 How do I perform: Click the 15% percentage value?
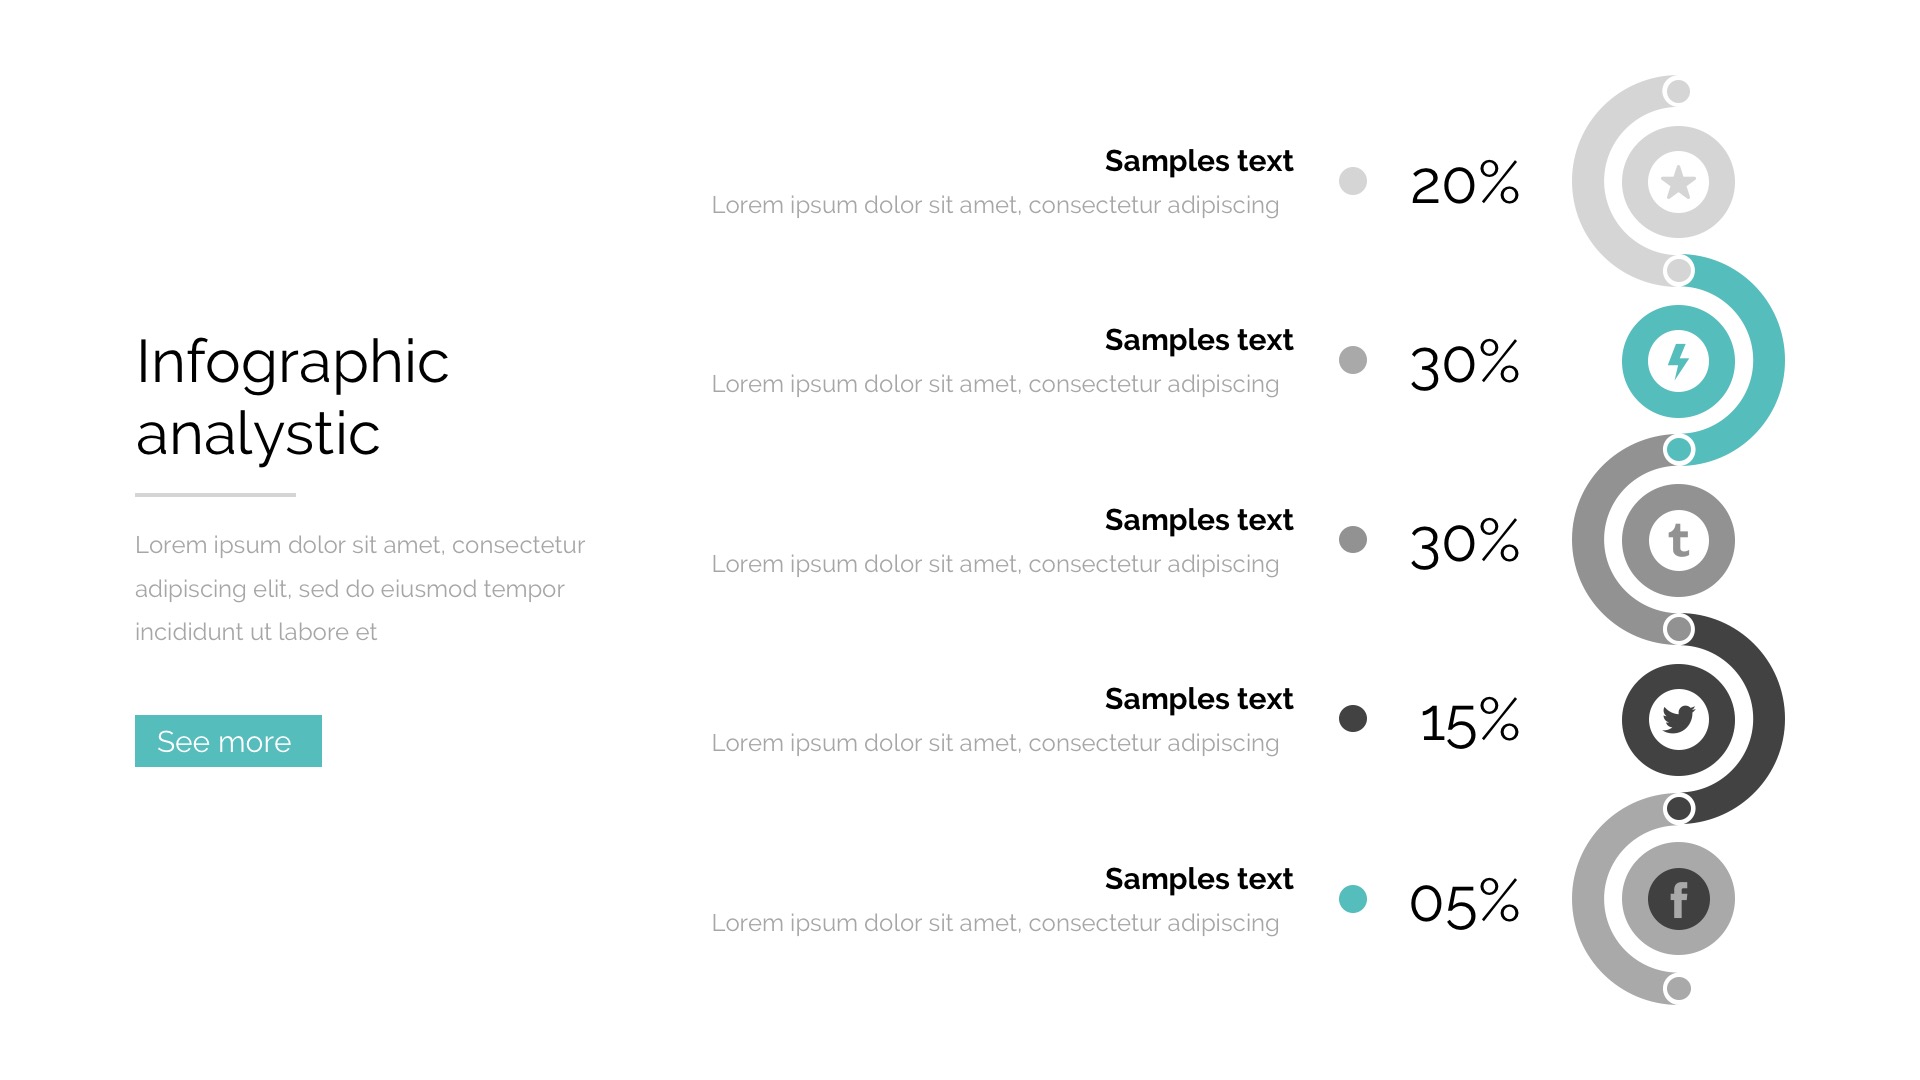1468,722
